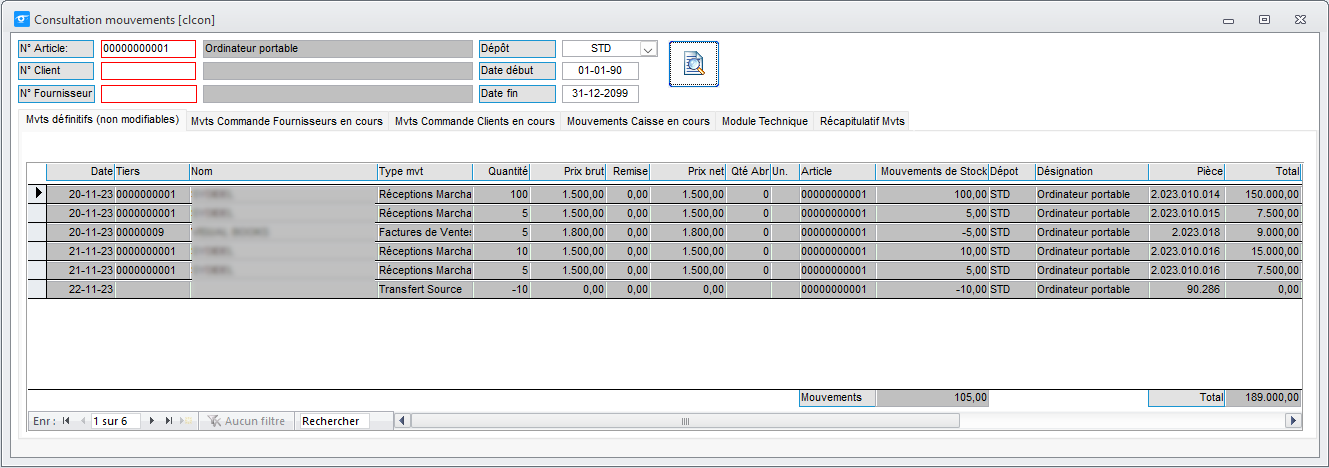This screenshot has width=1329, height=468.
Task: Click the horizontal scrollbar left arrow
Action: tap(403, 421)
